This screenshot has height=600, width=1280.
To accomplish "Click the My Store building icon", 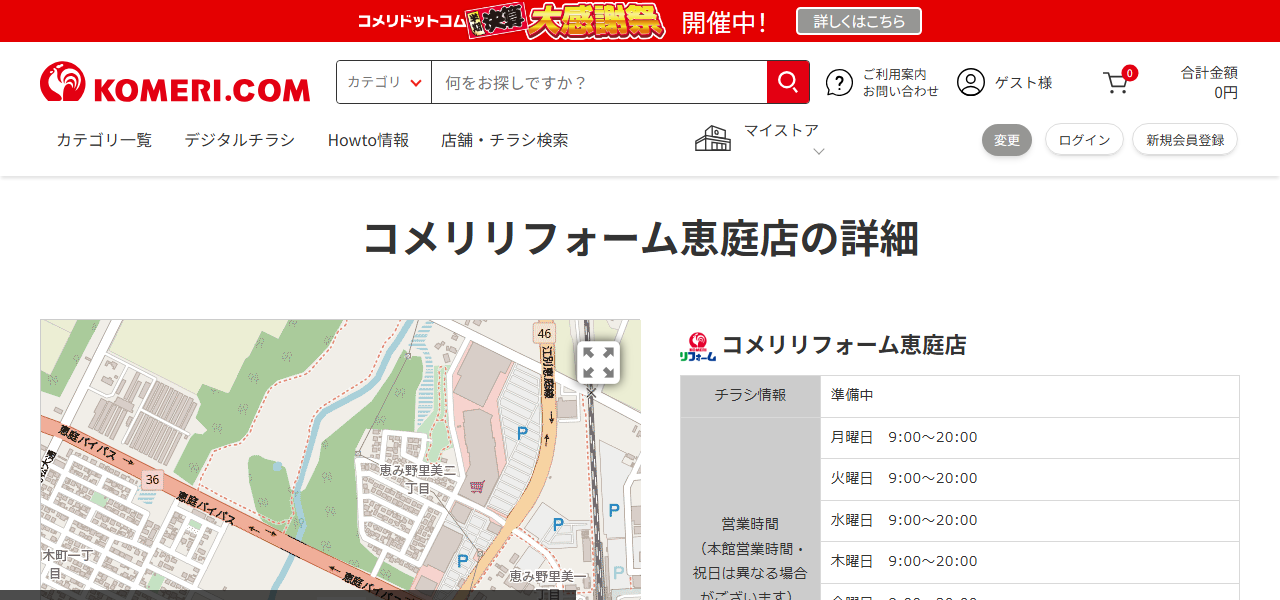I will [713, 138].
